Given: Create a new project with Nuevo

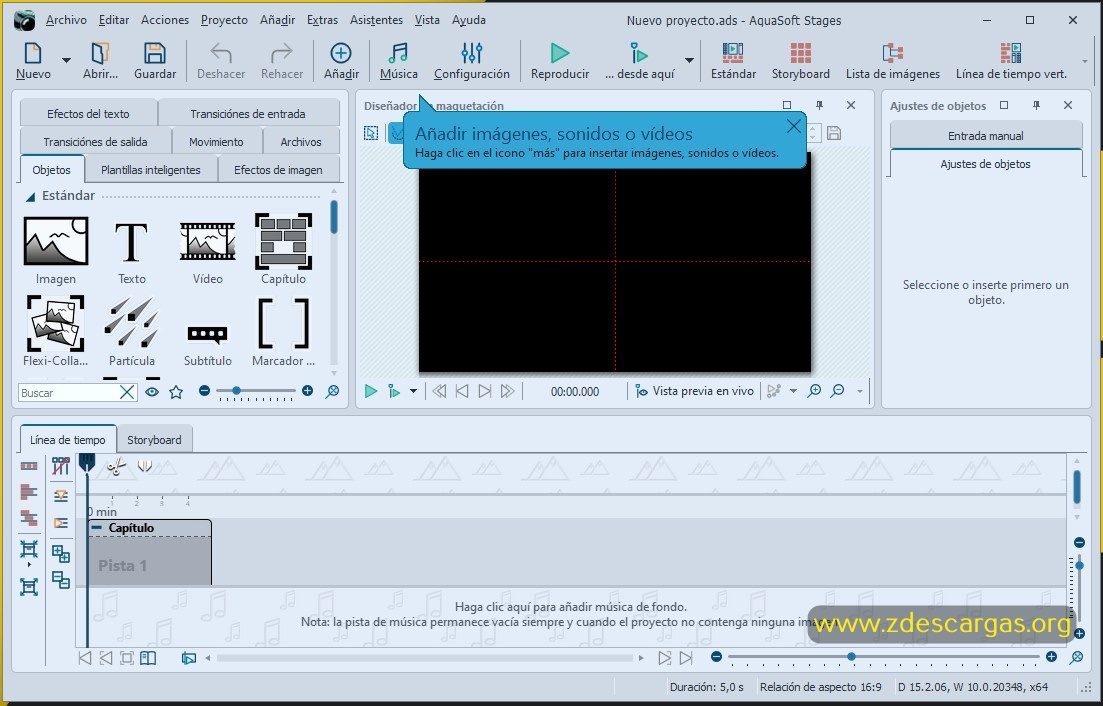Looking at the screenshot, I should pyautogui.click(x=33, y=61).
